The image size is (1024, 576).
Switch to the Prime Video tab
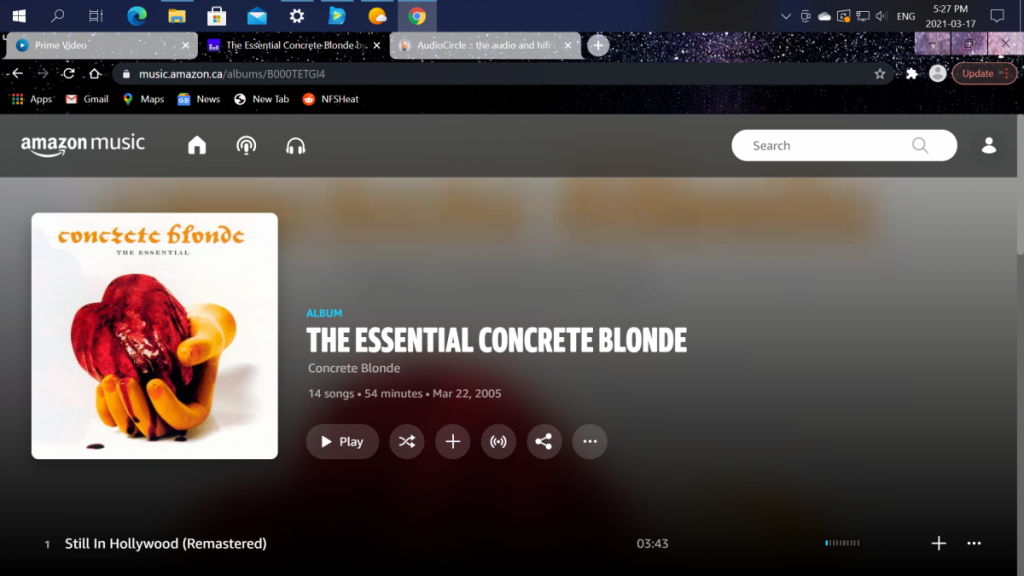point(101,45)
